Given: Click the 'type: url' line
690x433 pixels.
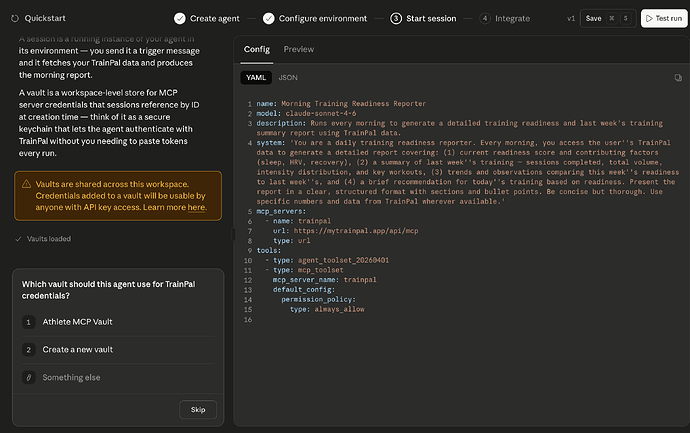Looking at the screenshot, I should pyautogui.click(x=291, y=241).
